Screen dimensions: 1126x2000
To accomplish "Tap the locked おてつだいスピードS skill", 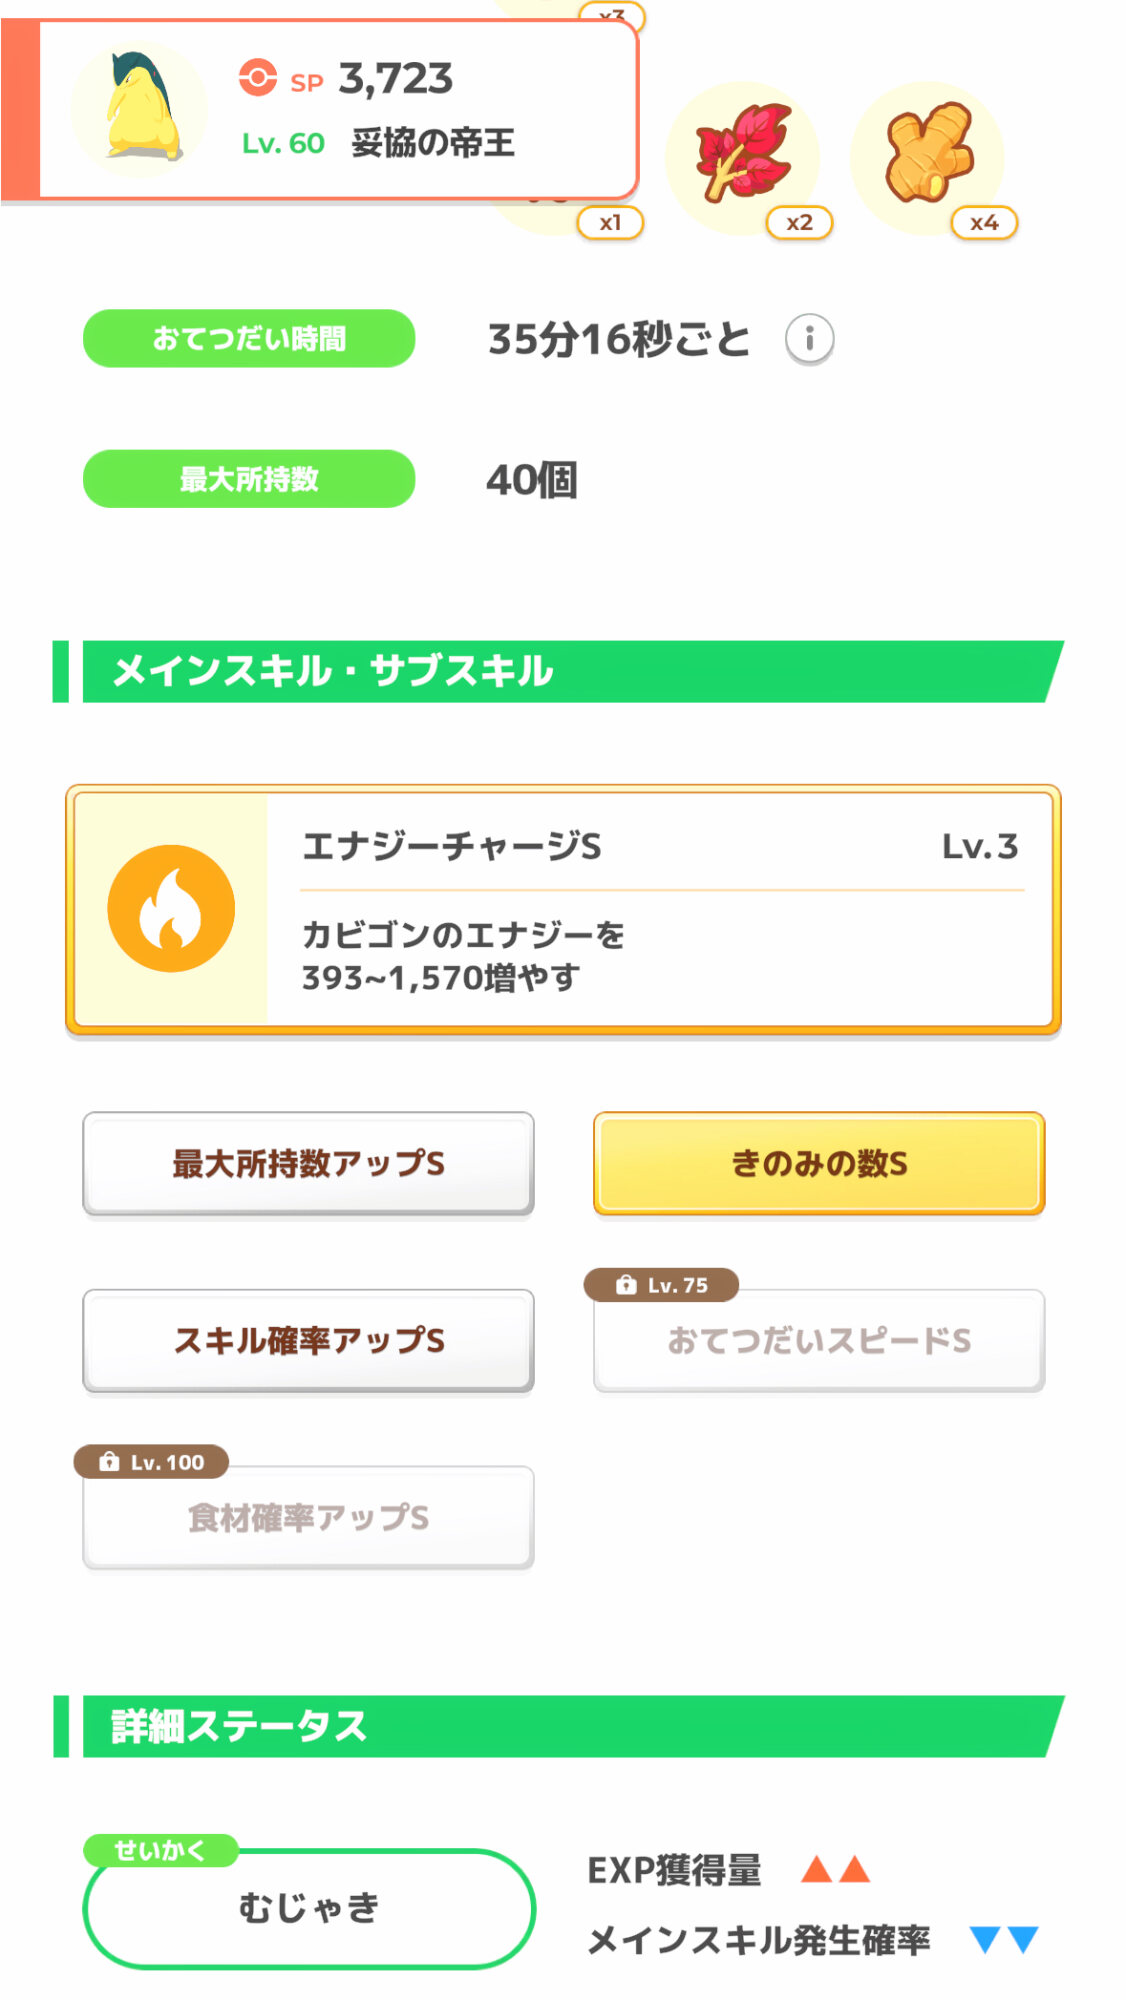I will 819,1341.
